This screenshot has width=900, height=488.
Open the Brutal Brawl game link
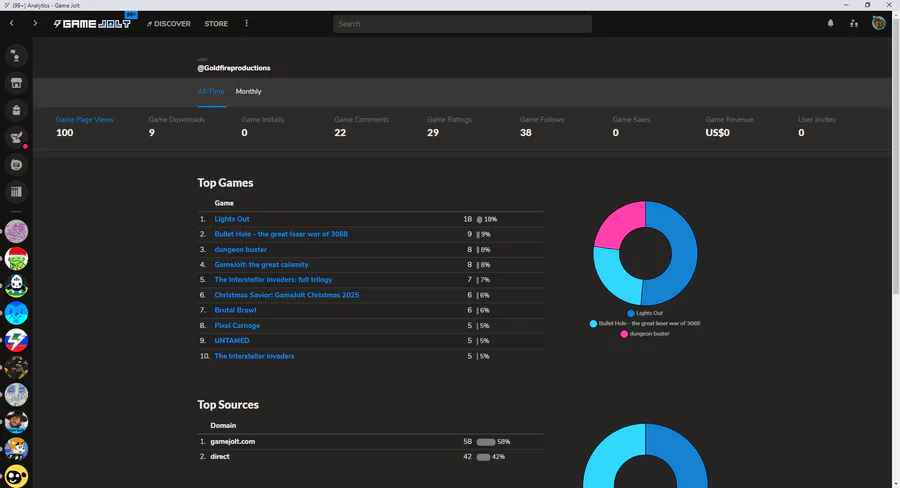coord(235,310)
